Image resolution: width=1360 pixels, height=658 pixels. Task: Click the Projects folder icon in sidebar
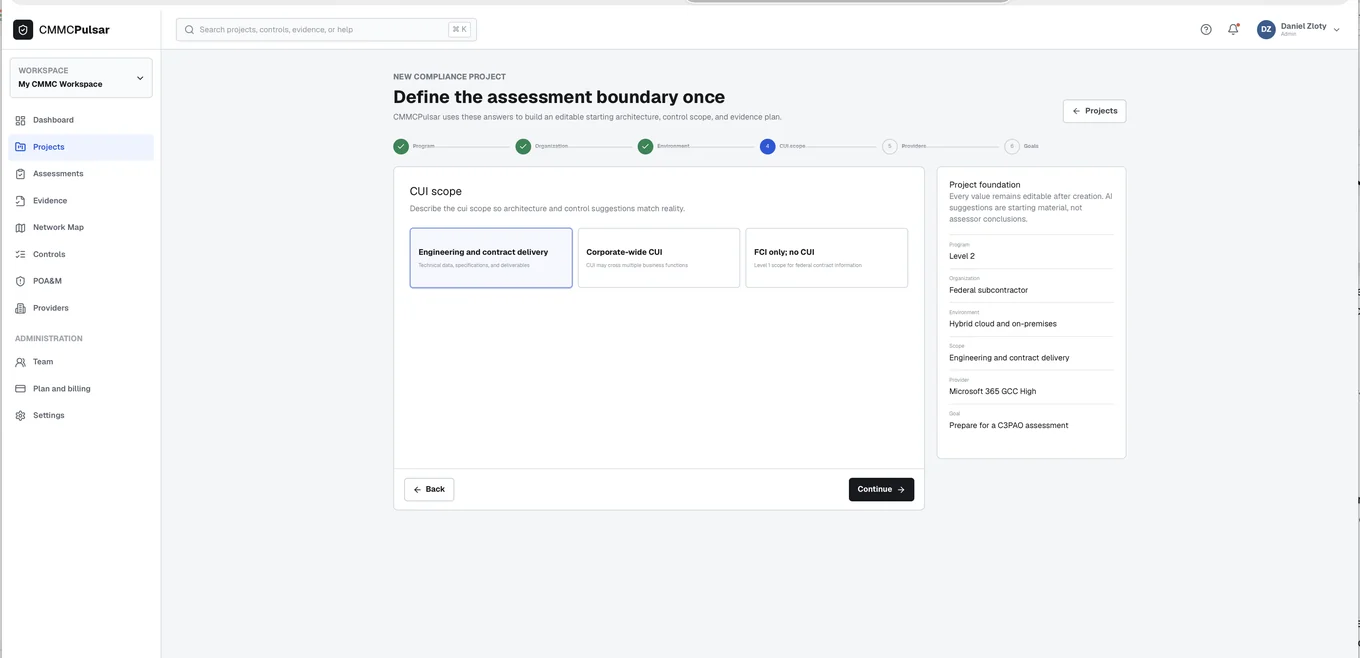click(20, 147)
